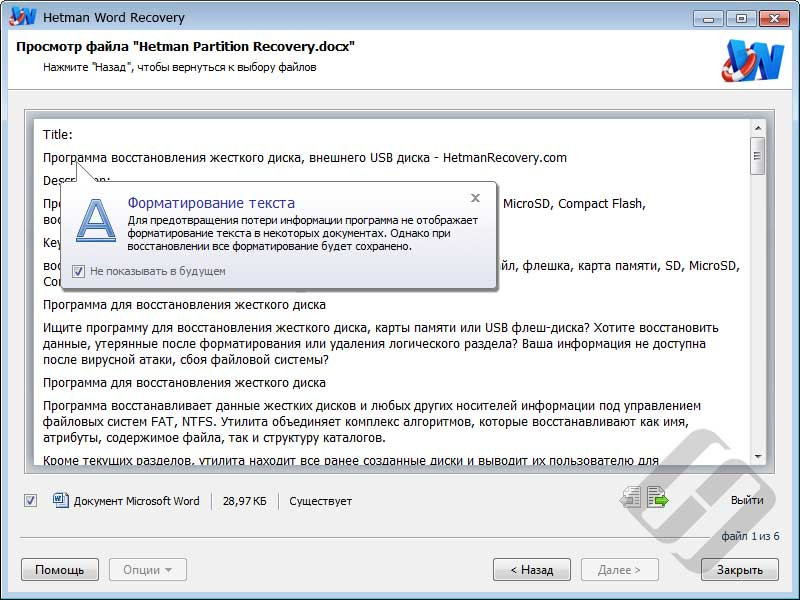Click the next file icon with green arrow
The height and width of the screenshot is (600, 800).
pos(657,497)
